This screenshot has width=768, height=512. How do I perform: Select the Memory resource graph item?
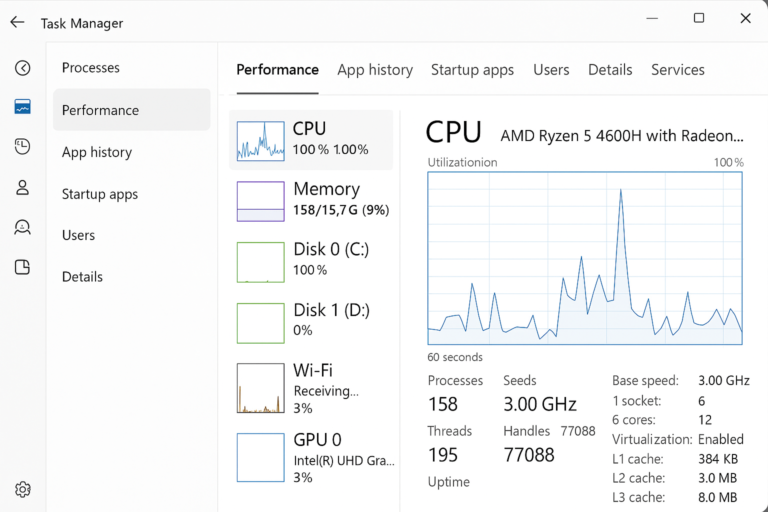(x=312, y=200)
